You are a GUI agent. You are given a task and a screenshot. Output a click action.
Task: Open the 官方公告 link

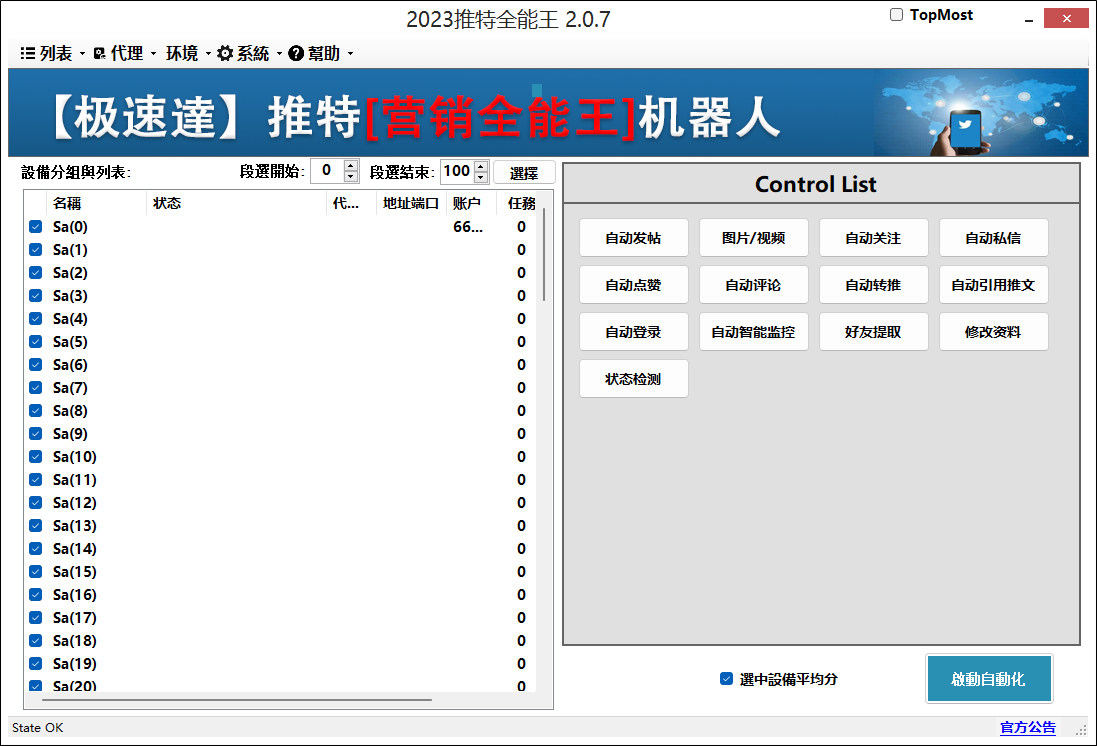tap(1028, 728)
